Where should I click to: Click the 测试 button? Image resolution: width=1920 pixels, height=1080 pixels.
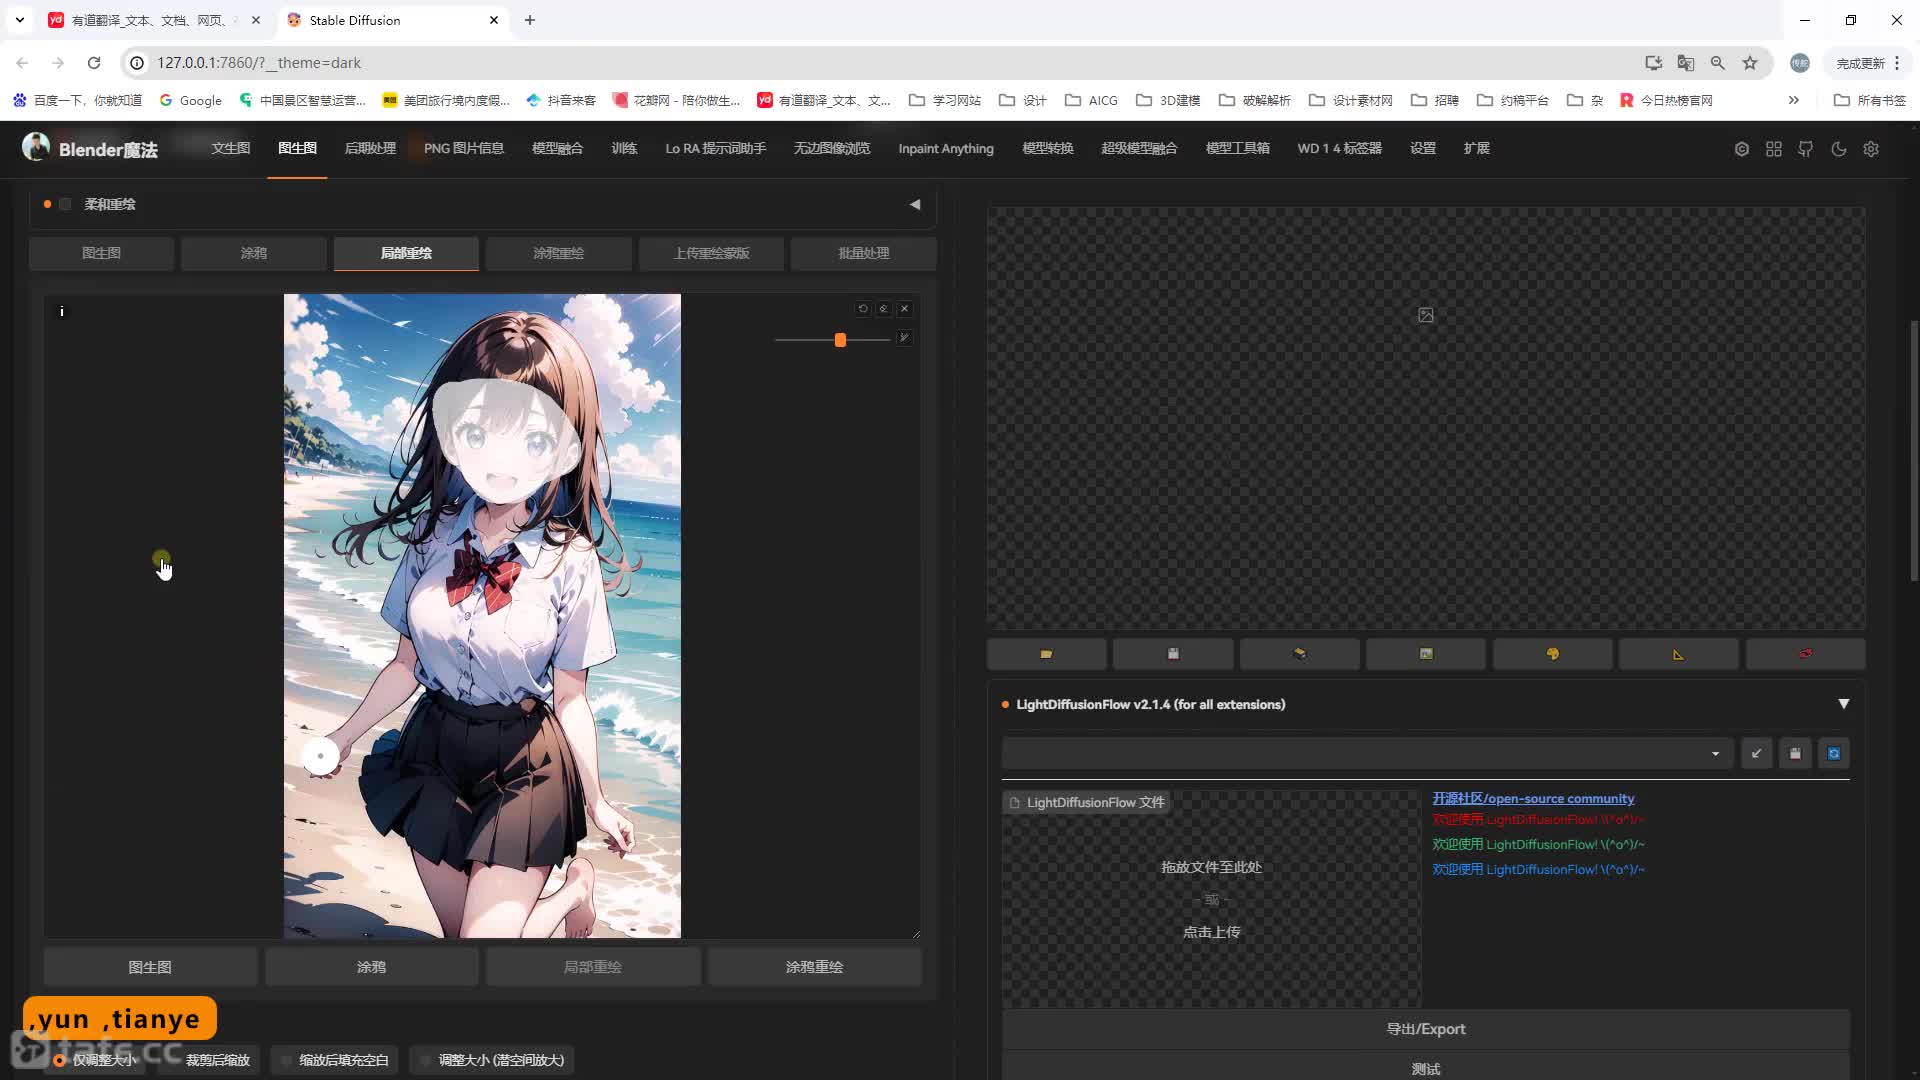(x=1426, y=1068)
